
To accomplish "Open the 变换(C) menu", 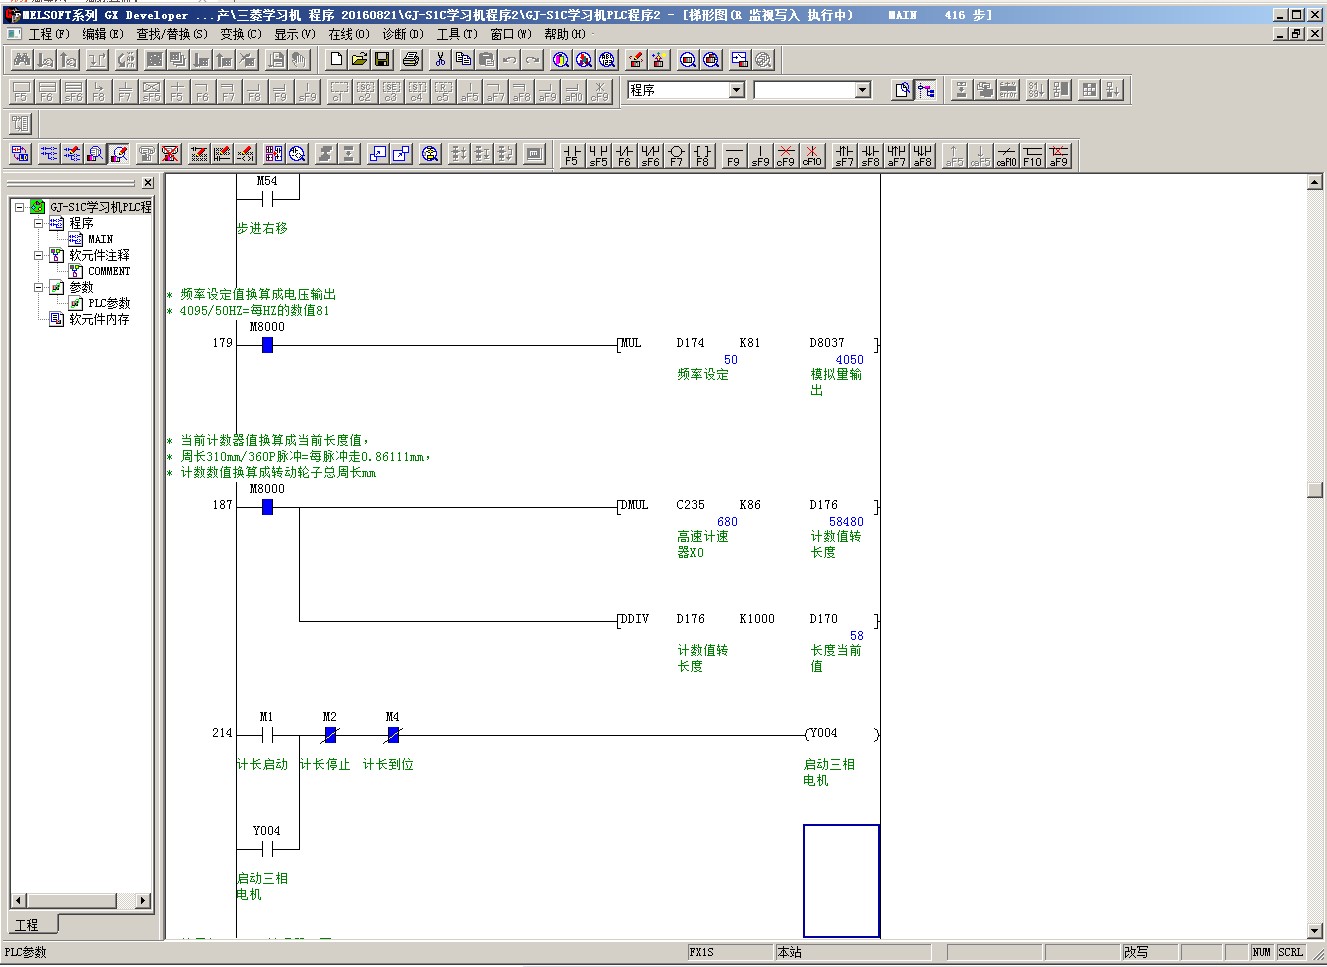I will click(x=240, y=34).
